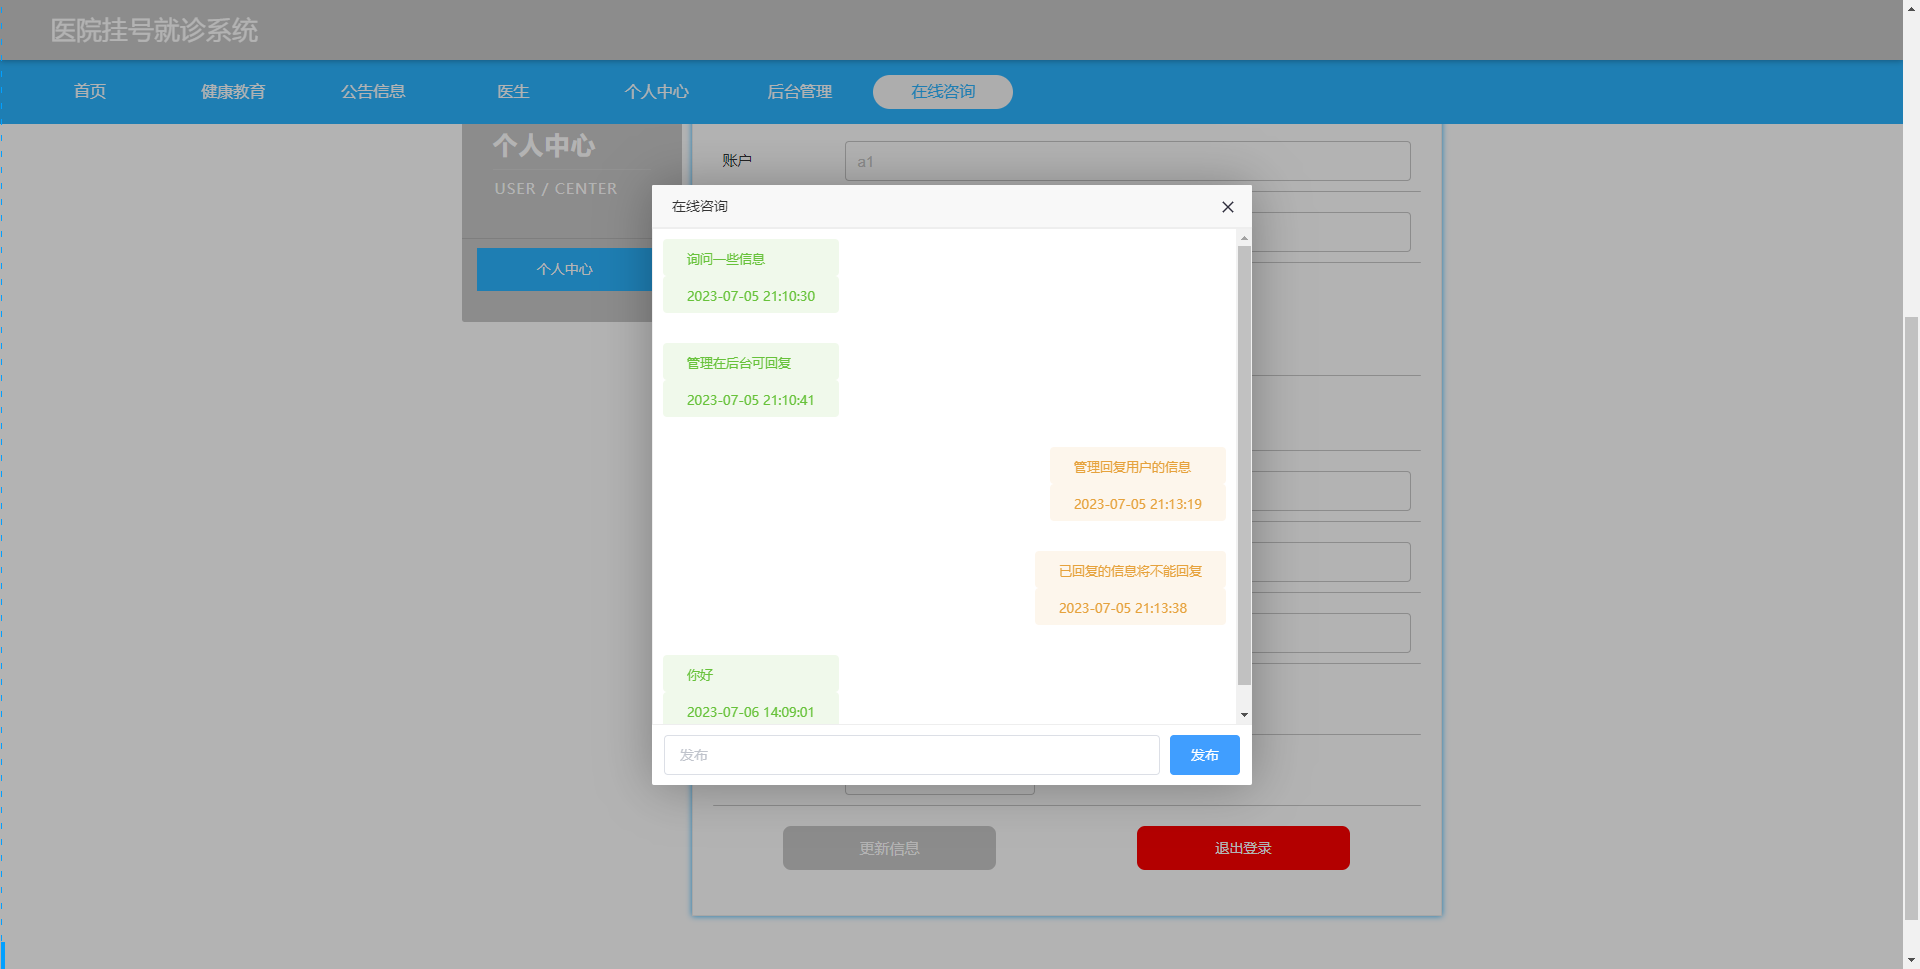The width and height of the screenshot is (1920, 969).
Task: Click the 账户 field label
Action: (736, 160)
